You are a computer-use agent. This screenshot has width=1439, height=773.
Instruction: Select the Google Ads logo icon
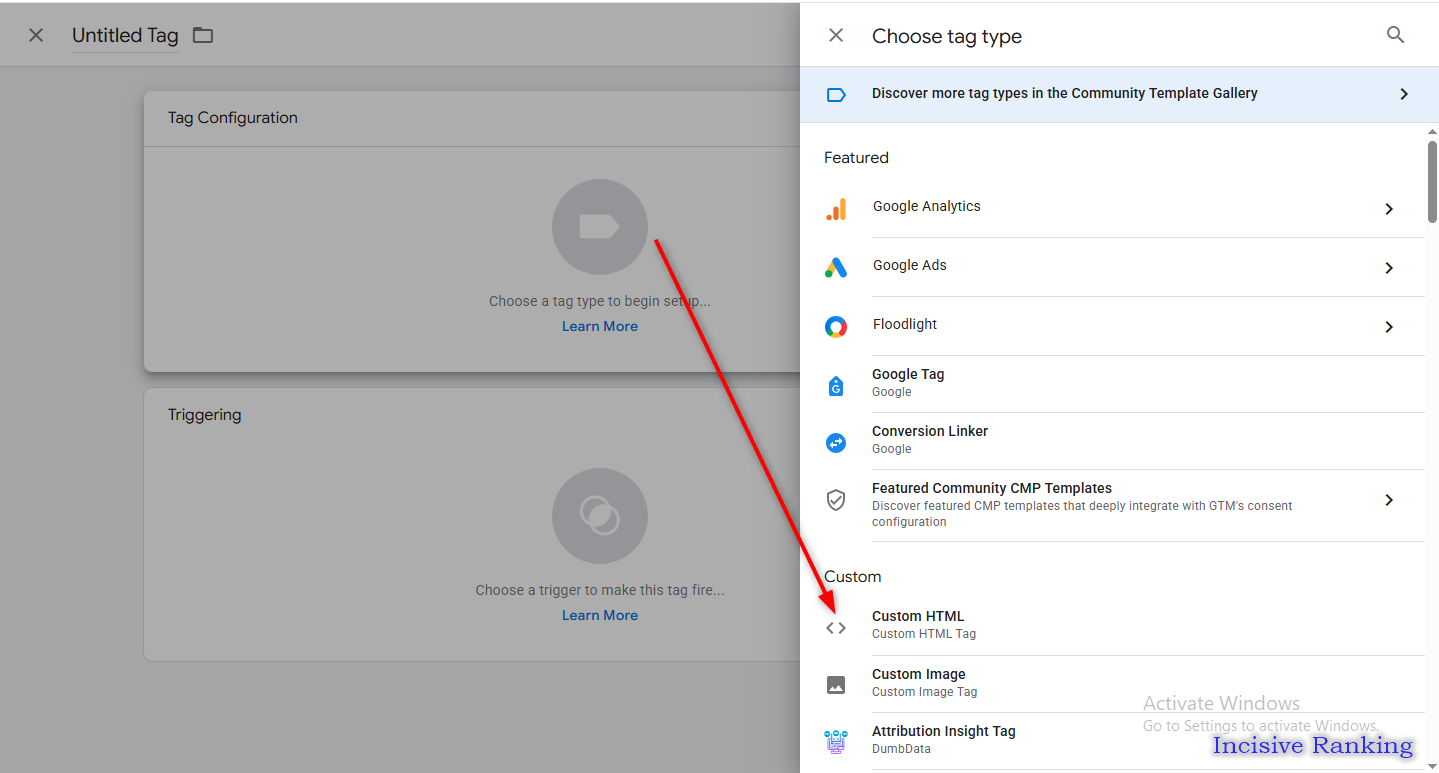click(836, 268)
